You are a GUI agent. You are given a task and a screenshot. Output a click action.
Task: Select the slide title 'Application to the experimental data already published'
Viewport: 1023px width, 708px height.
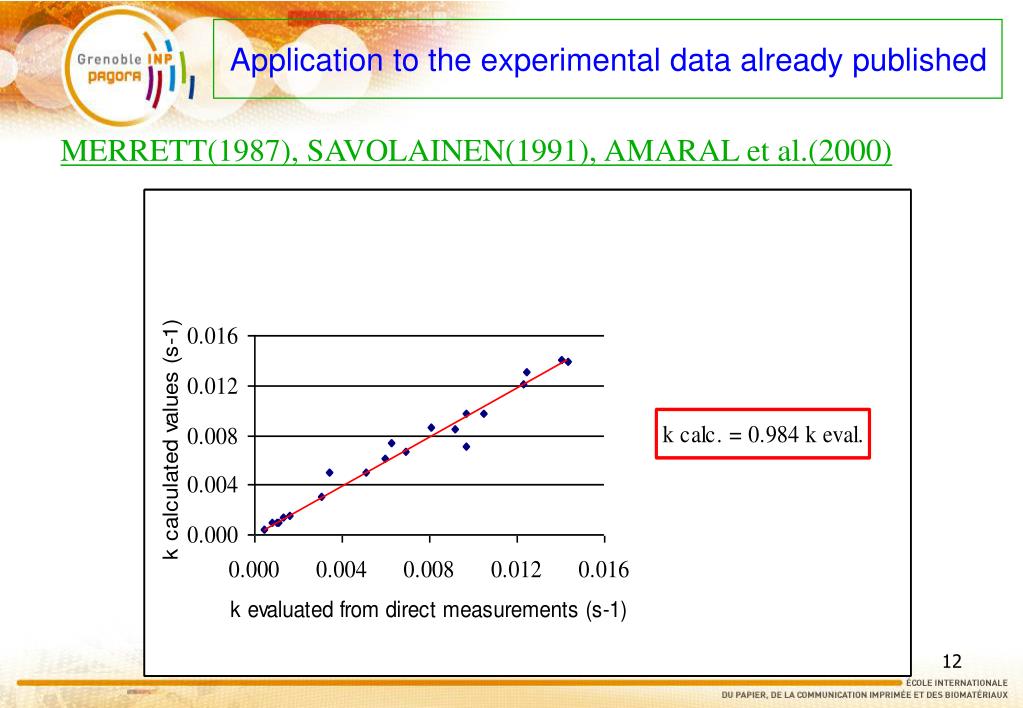pos(608,60)
